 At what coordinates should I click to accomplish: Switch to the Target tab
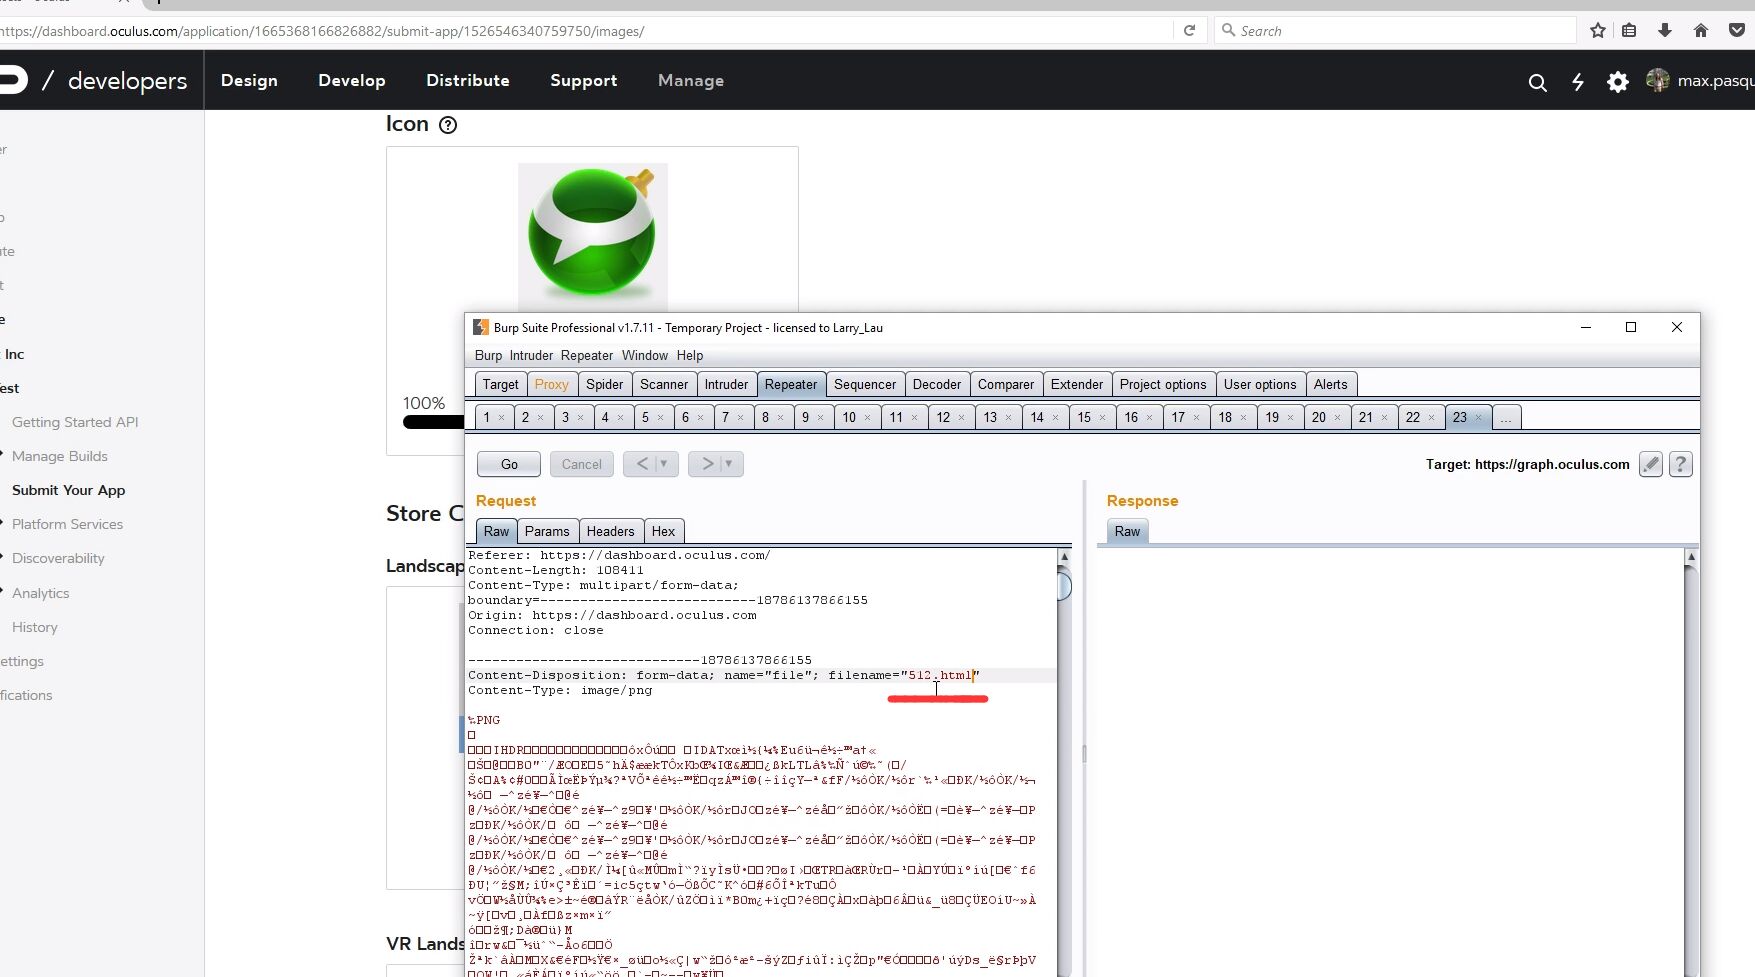click(500, 384)
